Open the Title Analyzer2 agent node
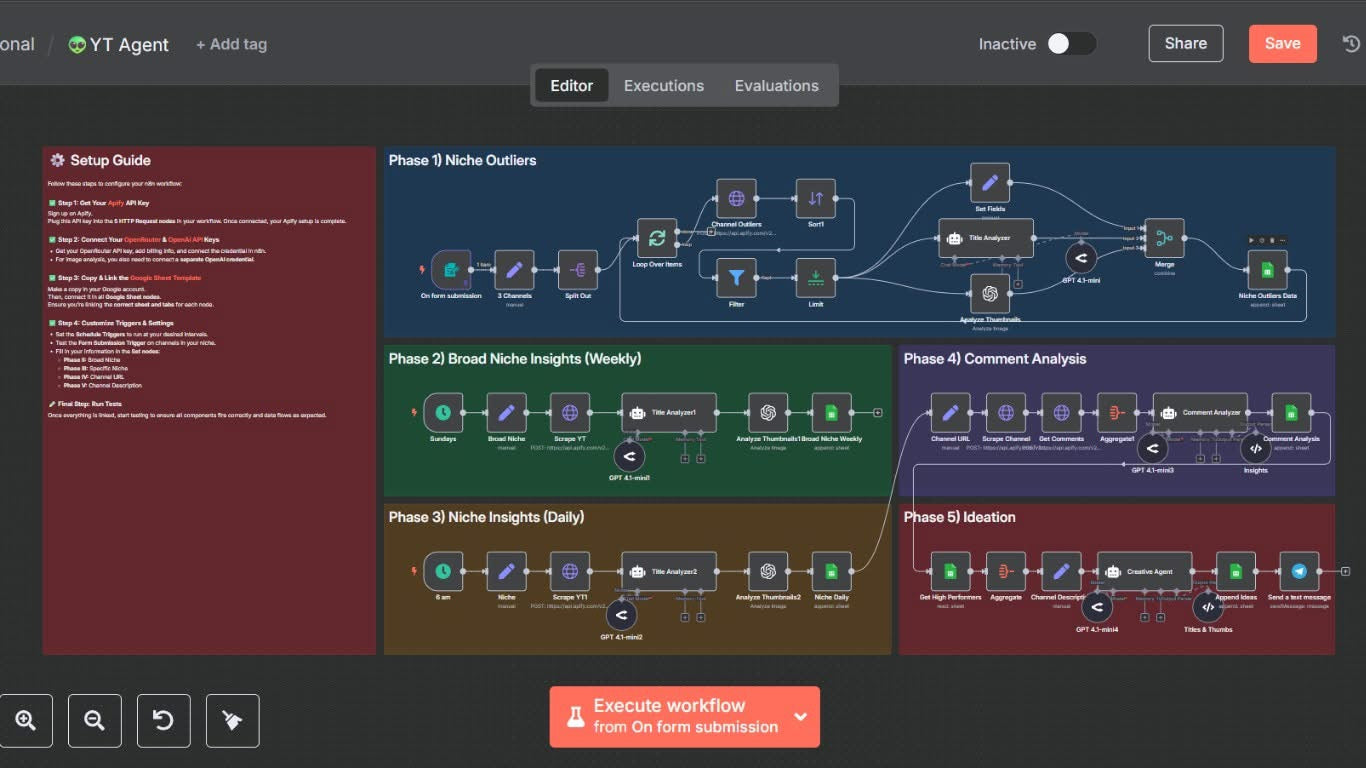 click(669, 571)
